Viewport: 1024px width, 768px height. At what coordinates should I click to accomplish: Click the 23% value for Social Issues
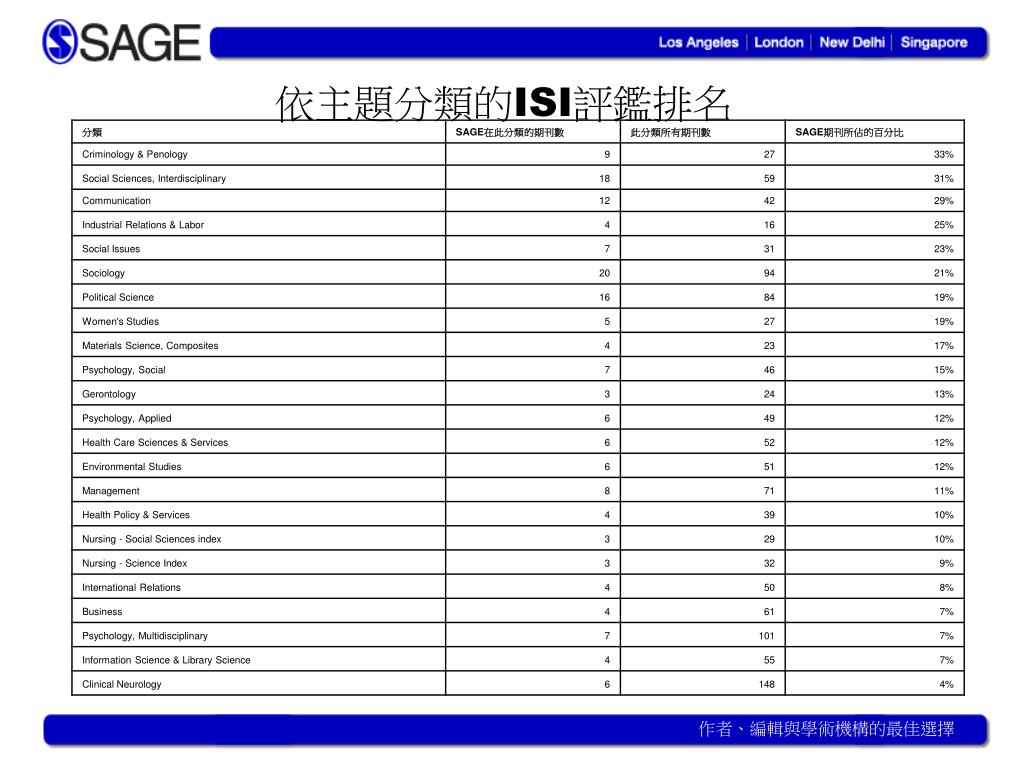(943, 249)
